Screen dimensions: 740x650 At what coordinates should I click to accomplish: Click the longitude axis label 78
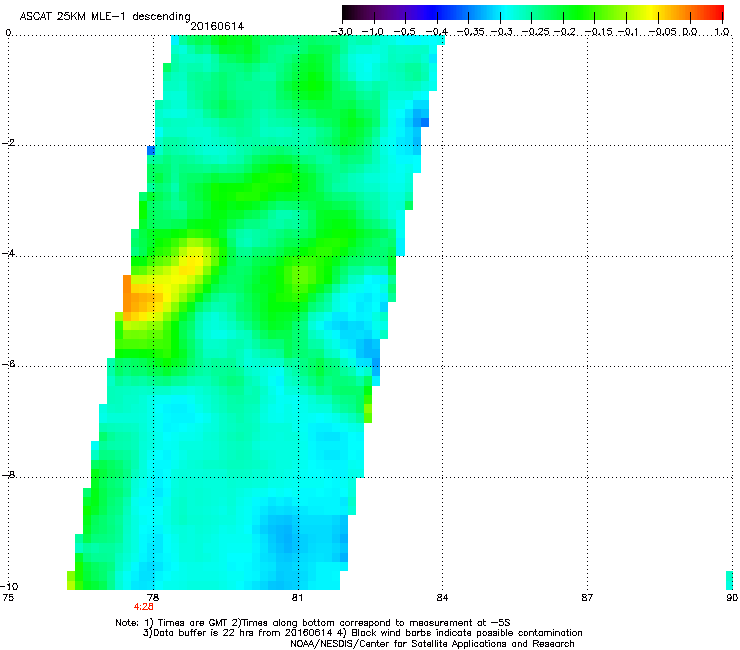pyautogui.click(x=153, y=598)
